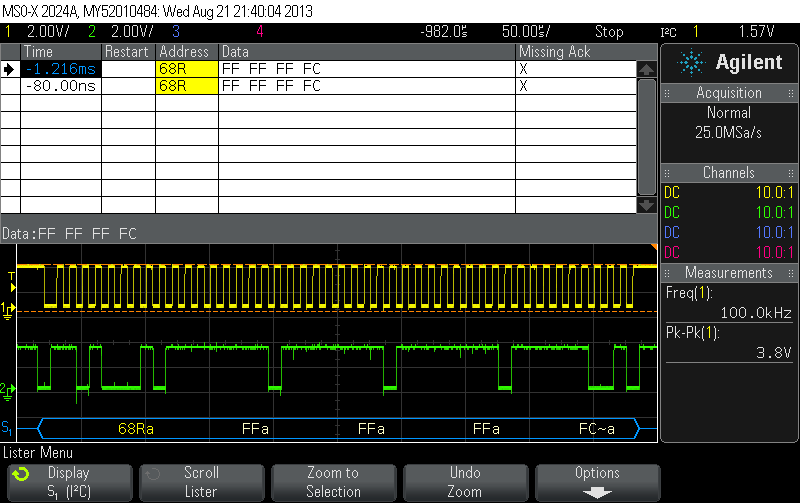Click the Zoom to Selection softkey

pyautogui.click(x=333, y=482)
